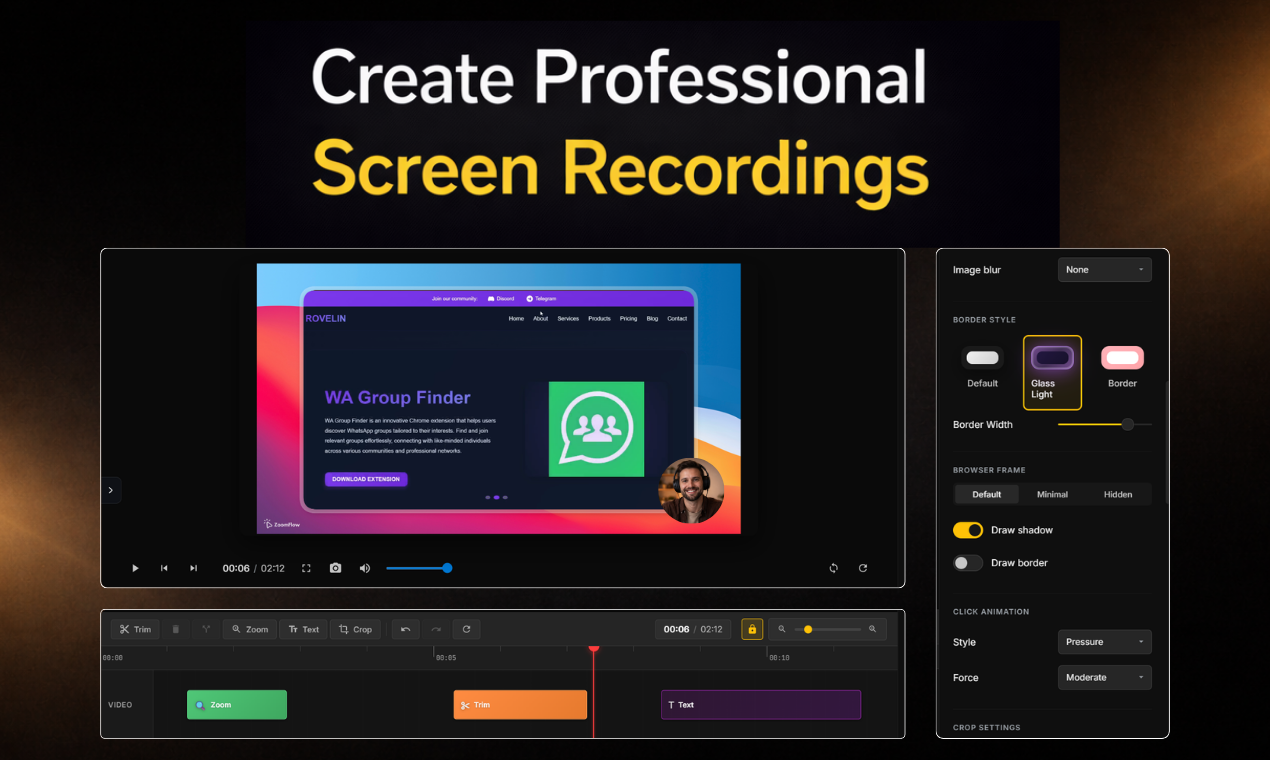
Task: Enable Draw border
Action: click(967, 563)
